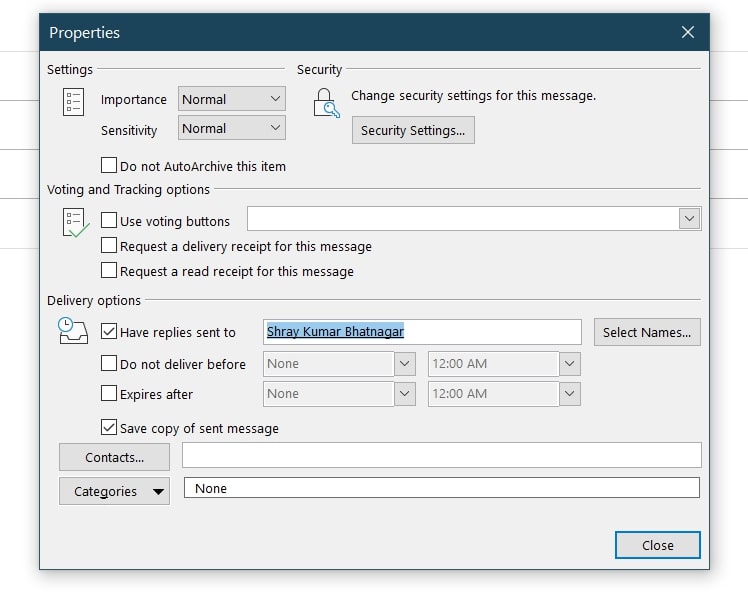This screenshot has width=748, height=596.
Task: Open the Importance dropdown
Action: (x=232, y=99)
